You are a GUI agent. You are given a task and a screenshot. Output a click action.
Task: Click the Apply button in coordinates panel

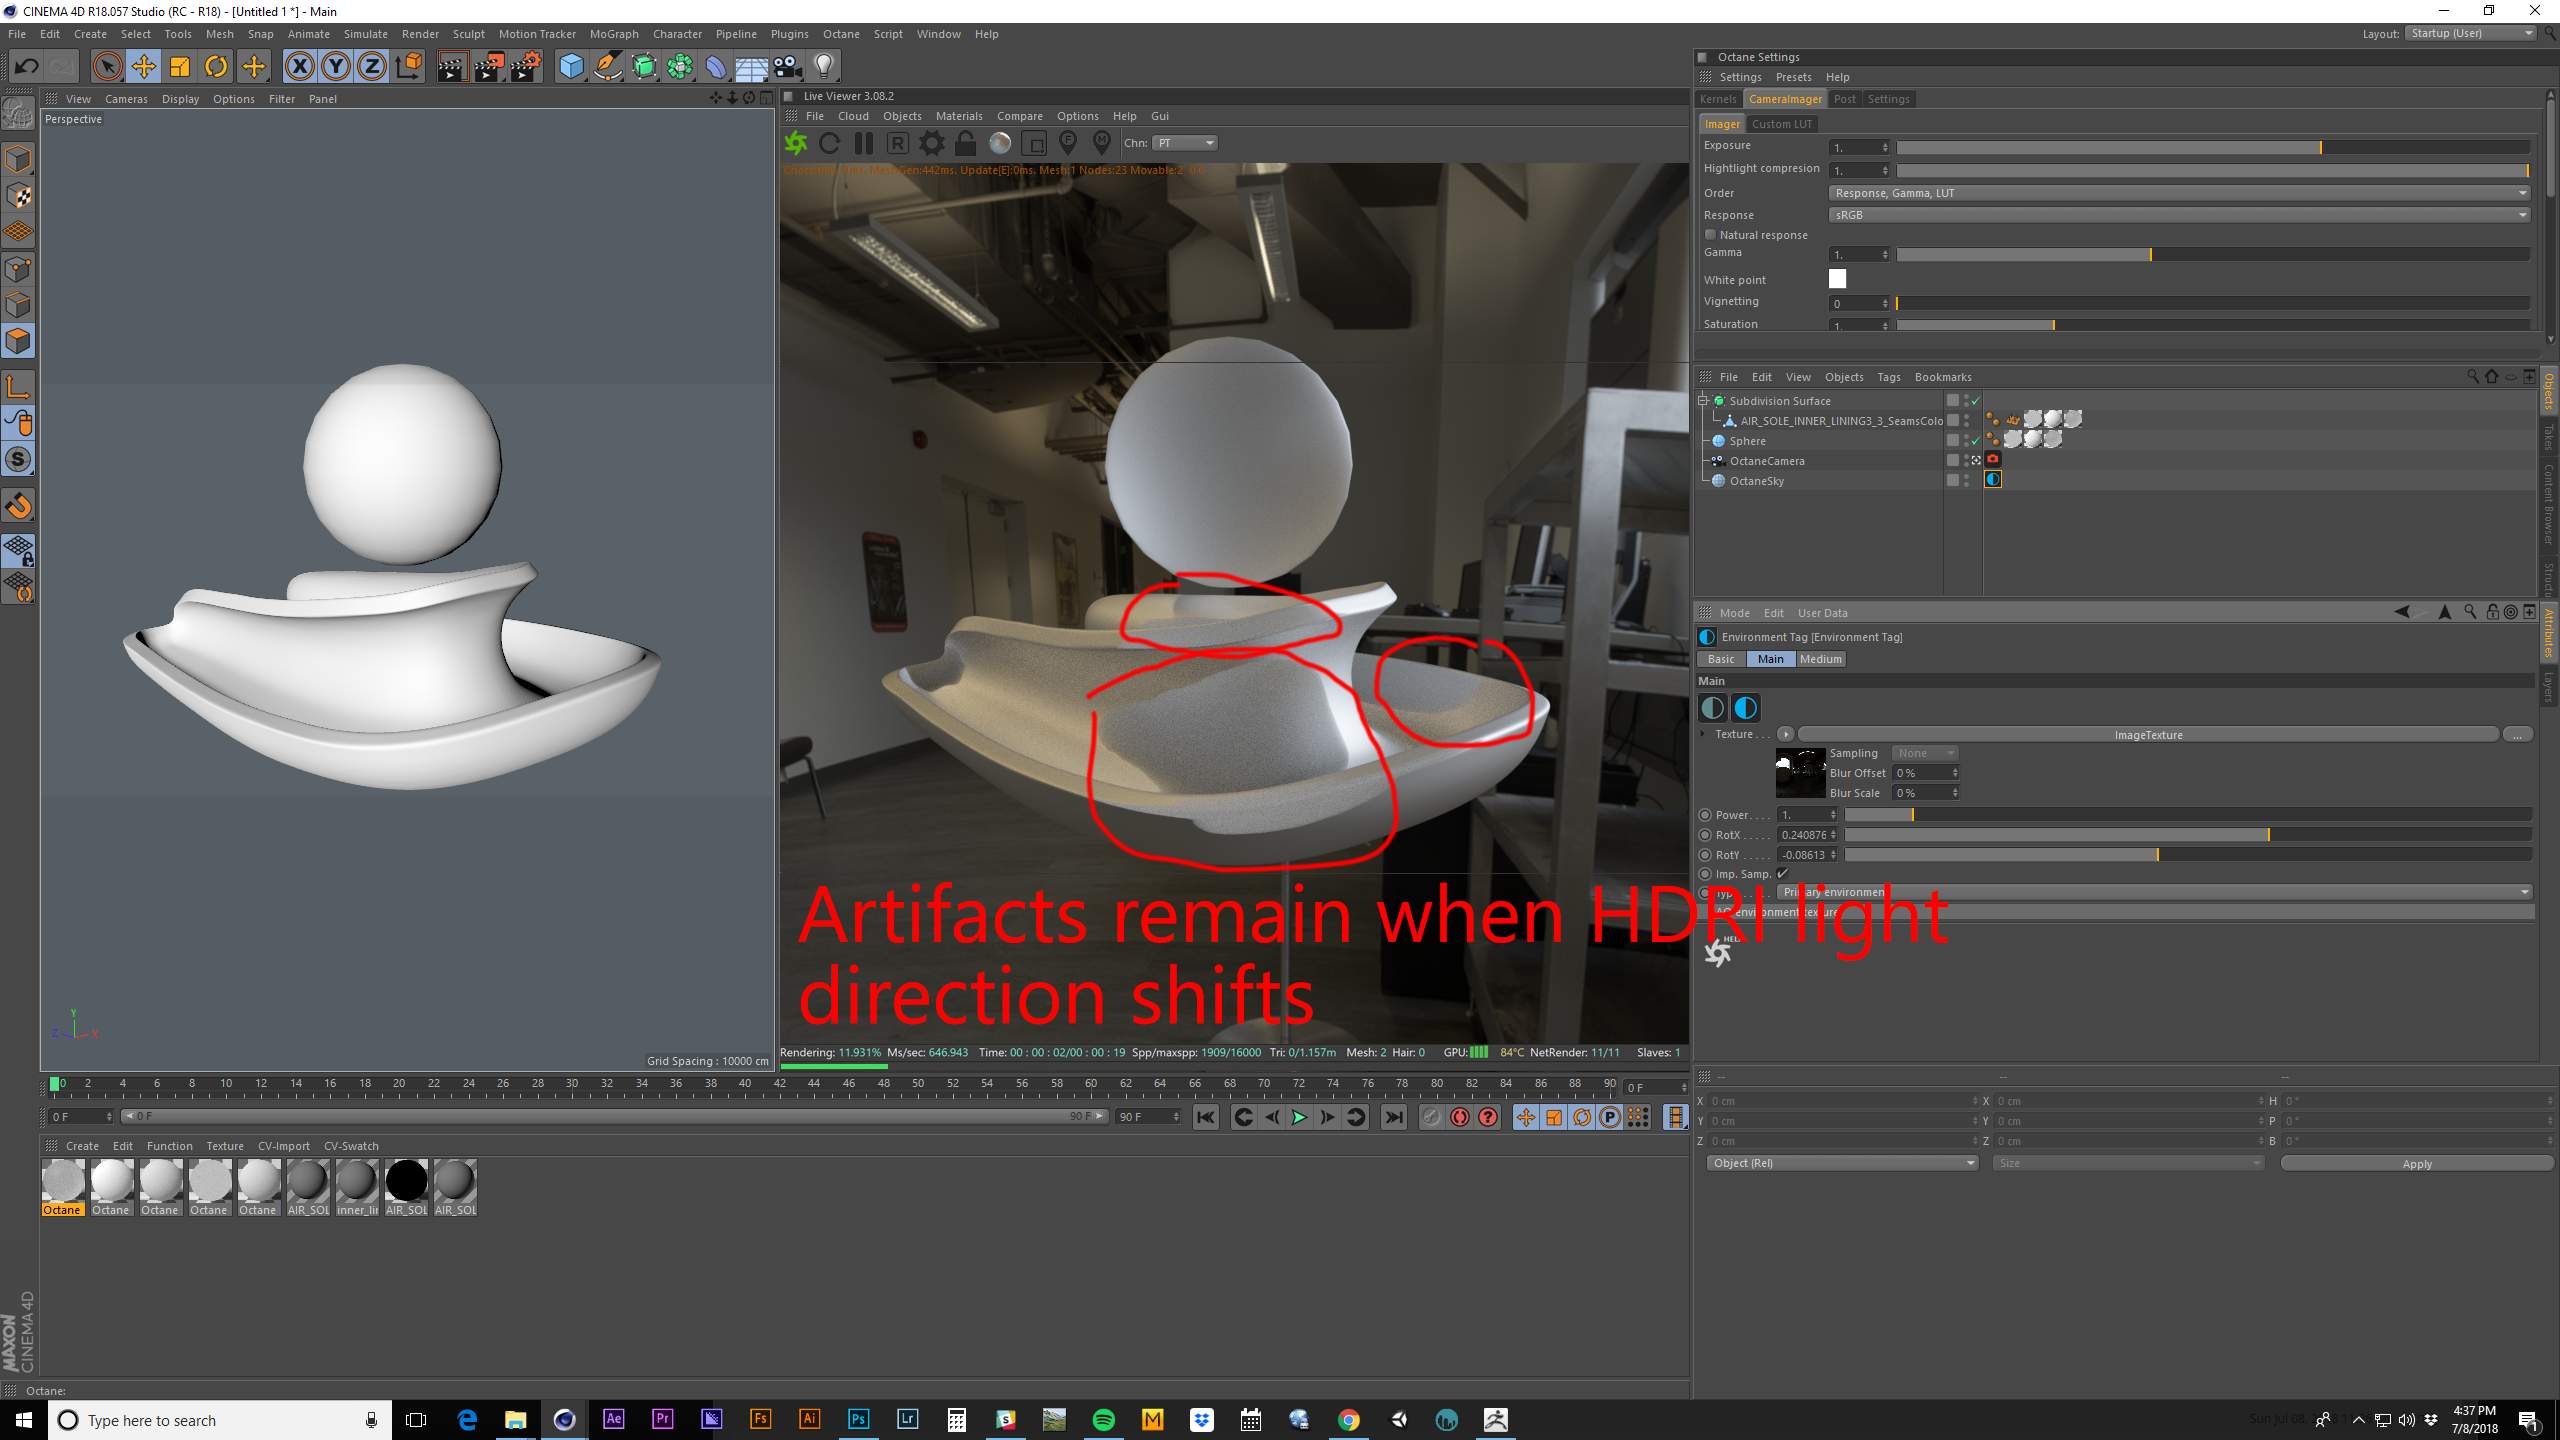click(2416, 1163)
